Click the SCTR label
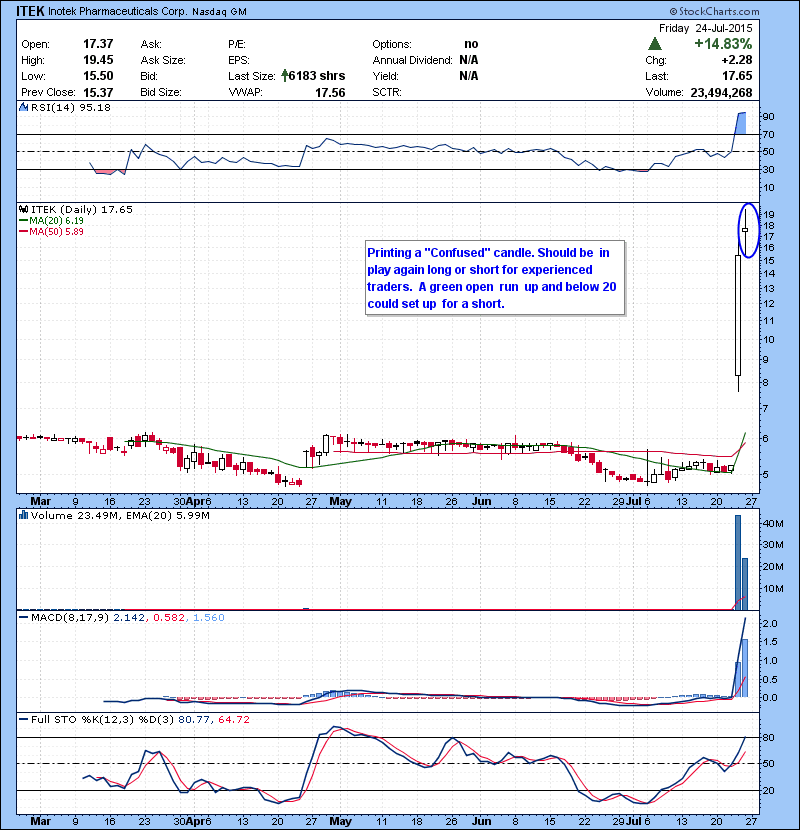 point(386,92)
